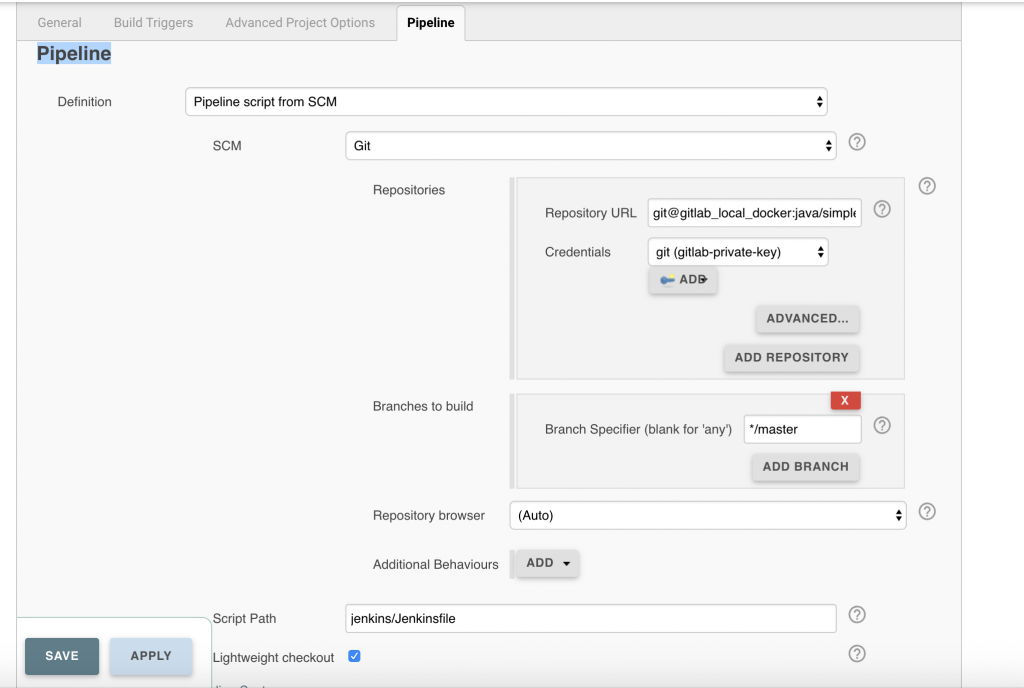Click help icon next to Repository browser
This screenshot has width=1024, height=688.
coord(926,512)
